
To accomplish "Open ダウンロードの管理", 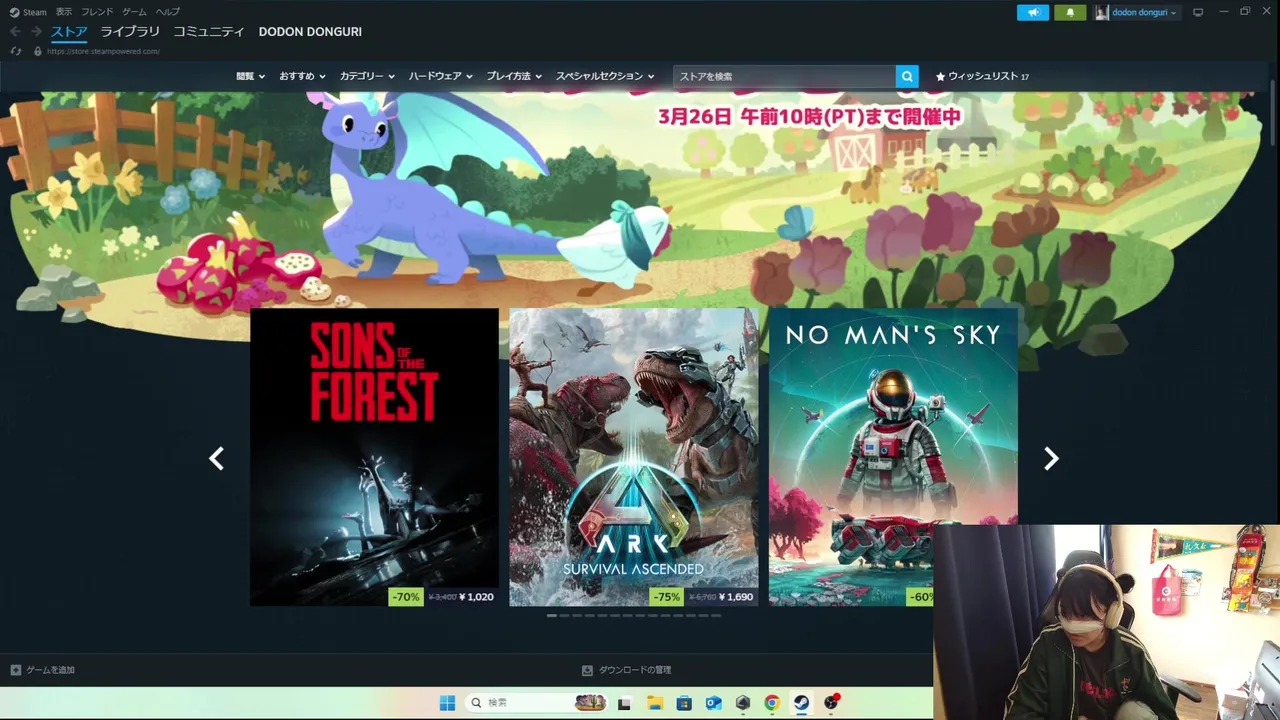I will pos(627,670).
